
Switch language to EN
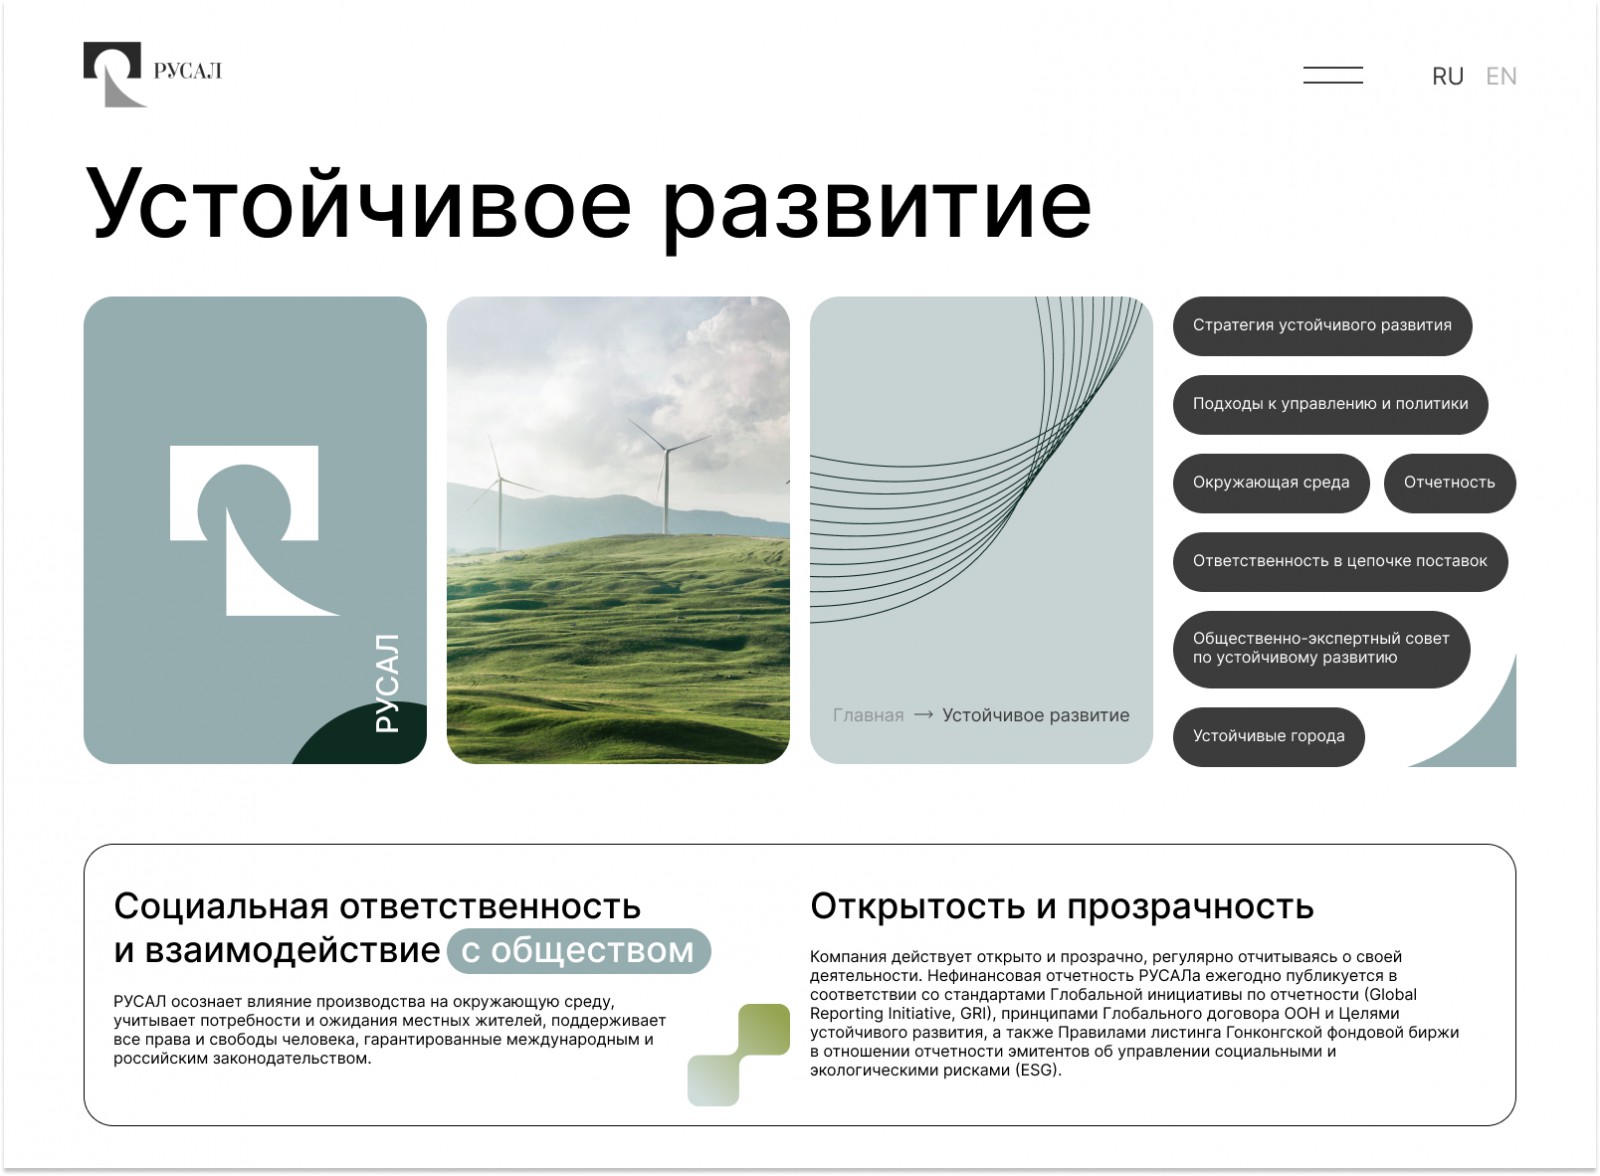(1501, 76)
